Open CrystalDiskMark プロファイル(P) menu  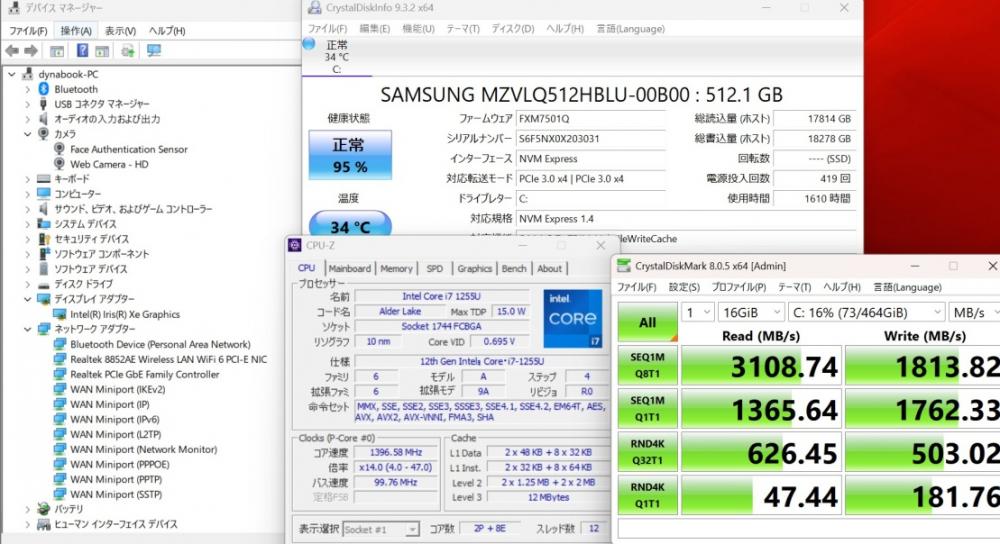click(x=739, y=287)
